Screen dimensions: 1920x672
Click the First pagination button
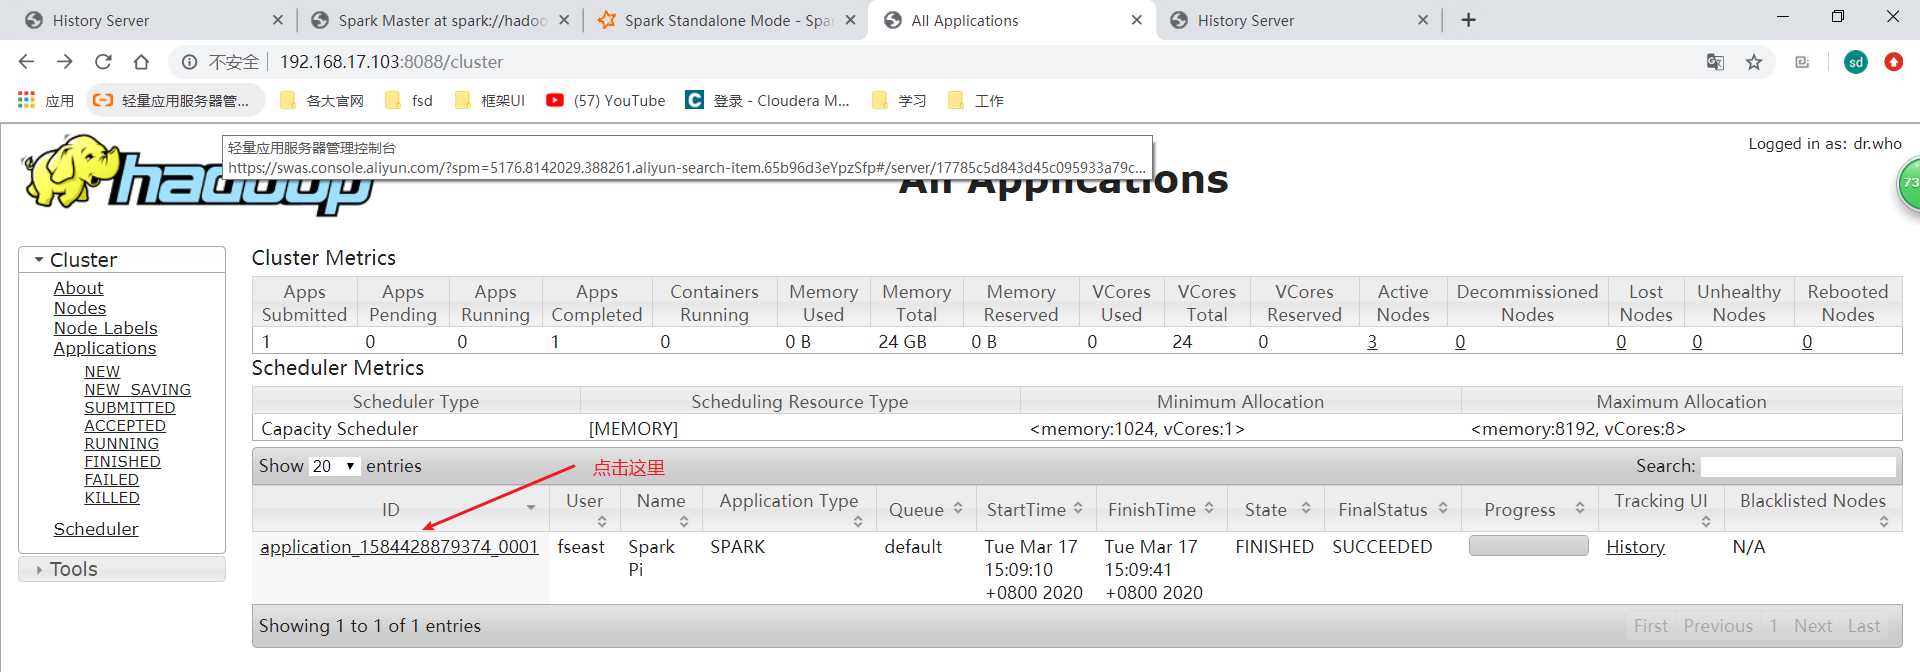1650,626
